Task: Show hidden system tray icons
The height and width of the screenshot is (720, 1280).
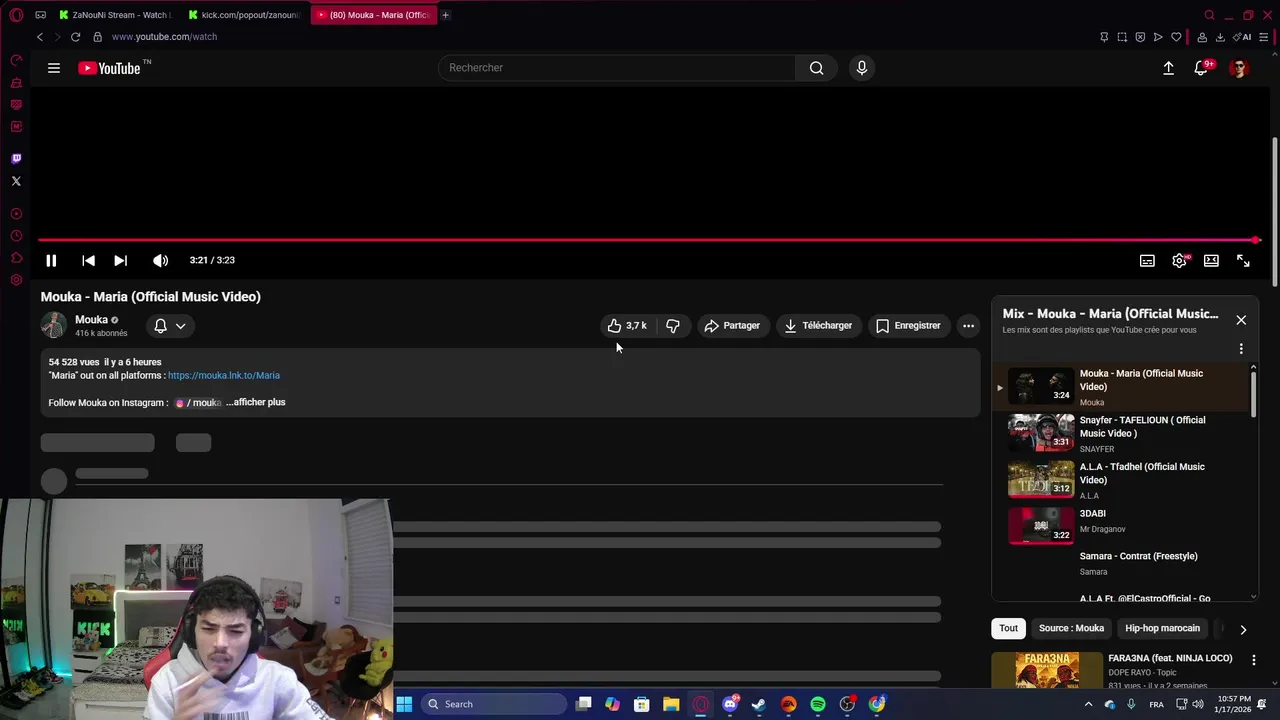Action: coord(1089,704)
